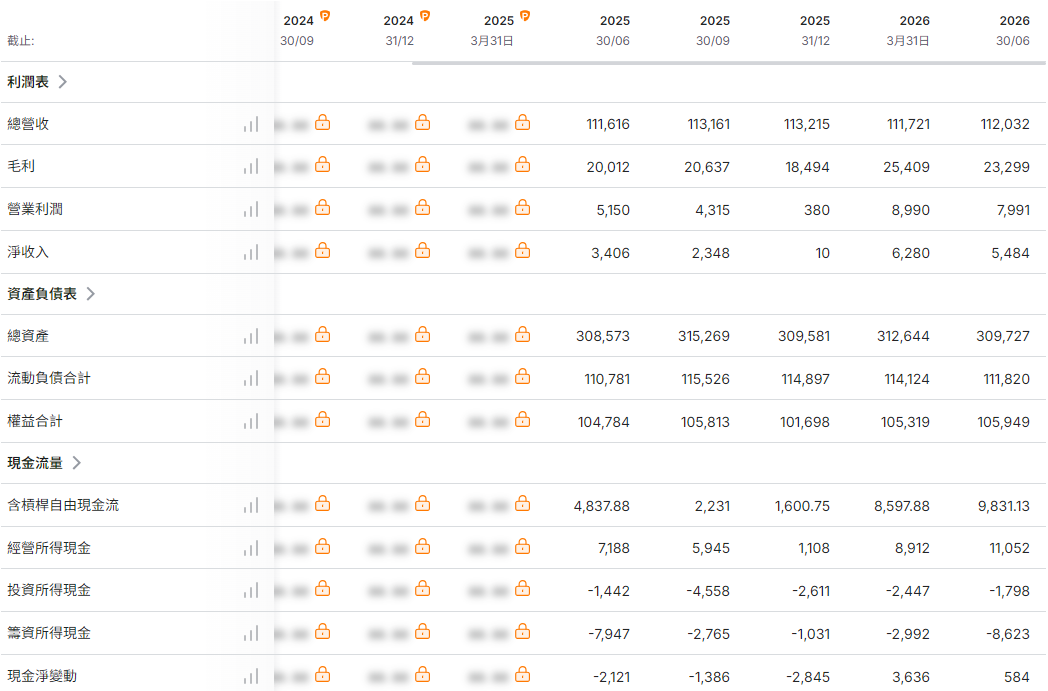Click the 經營所得現金 value 11,052
The height and width of the screenshot is (691, 1048).
click(1009, 548)
